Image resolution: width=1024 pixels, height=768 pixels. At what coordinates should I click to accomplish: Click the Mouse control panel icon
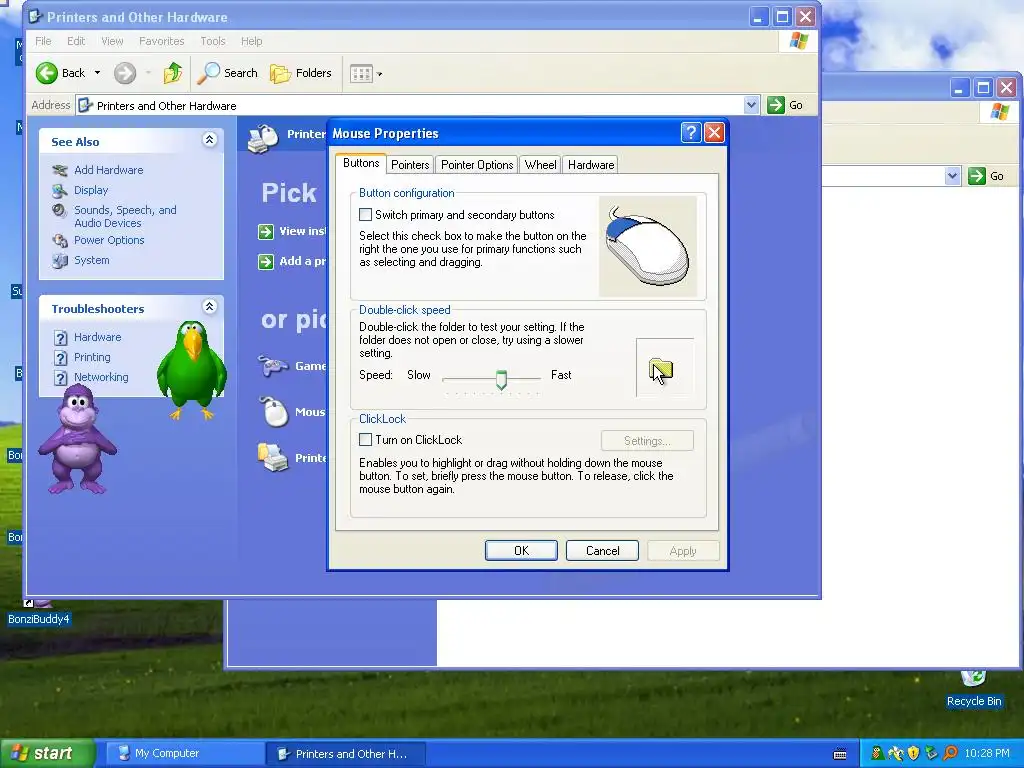(x=274, y=411)
